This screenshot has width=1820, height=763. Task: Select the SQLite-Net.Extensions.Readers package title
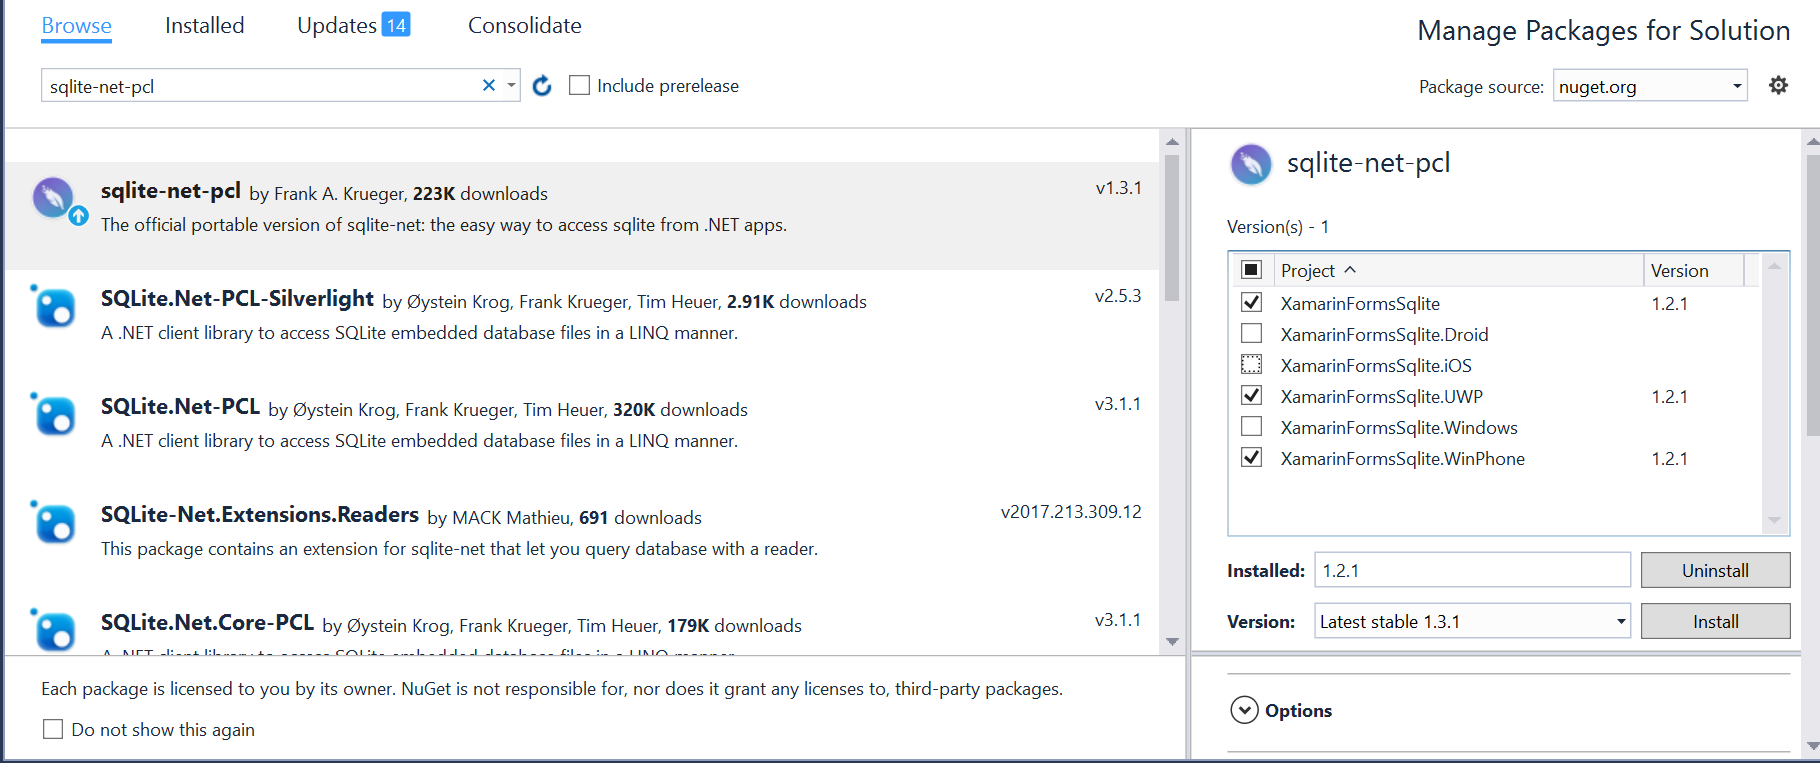pyautogui.click(x=260, y=514)
